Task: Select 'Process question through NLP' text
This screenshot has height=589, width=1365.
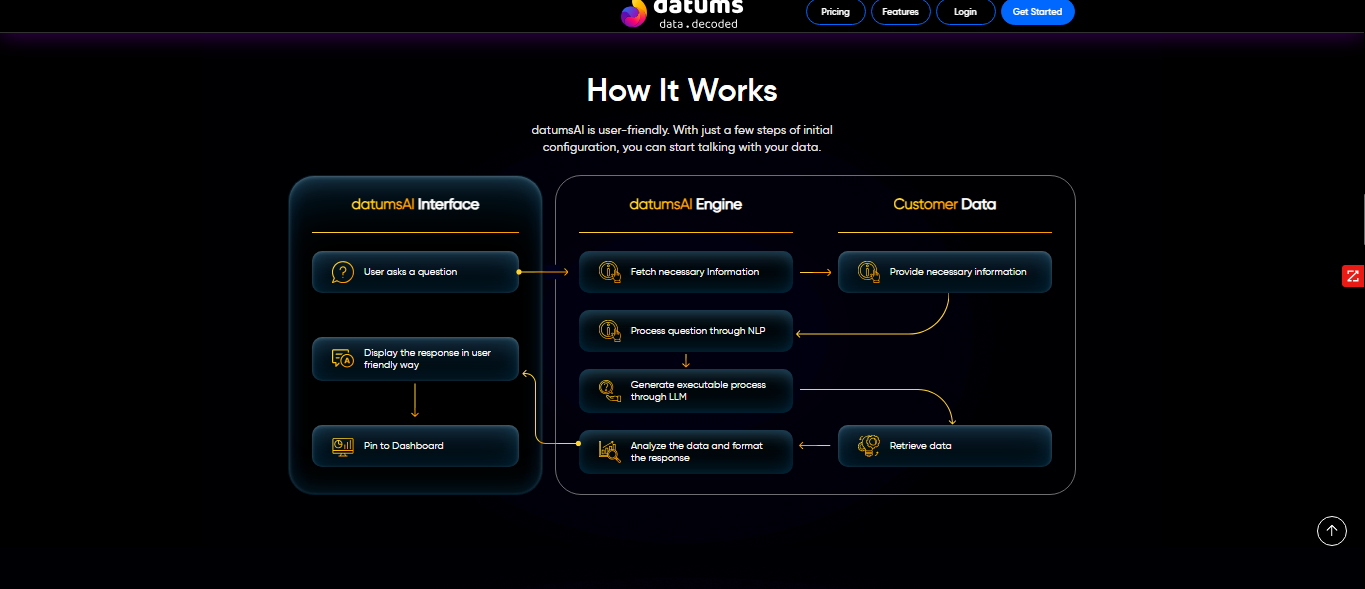Action: tap(698, 331)
